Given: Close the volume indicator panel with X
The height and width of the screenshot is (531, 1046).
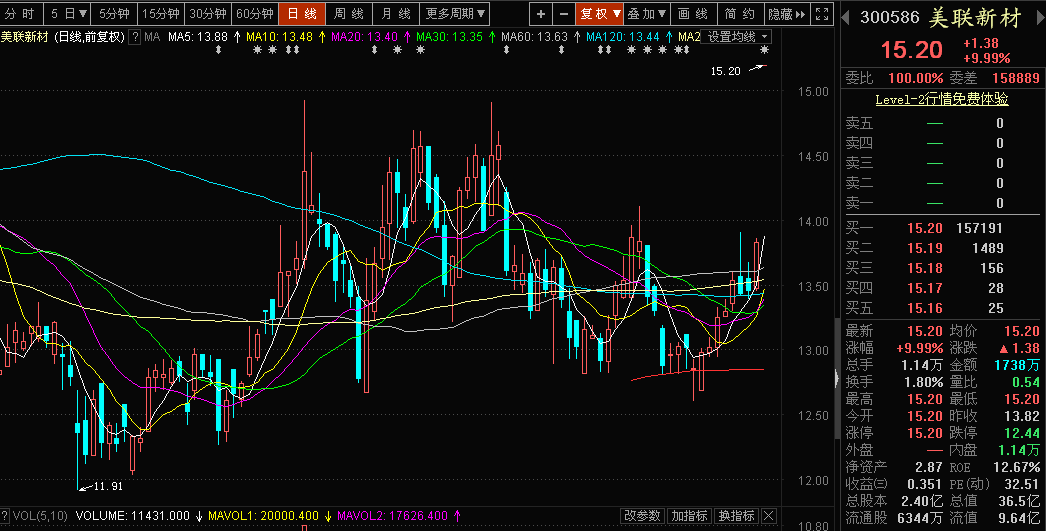Looking at the screenshot, I should click(x=769, y=516).
